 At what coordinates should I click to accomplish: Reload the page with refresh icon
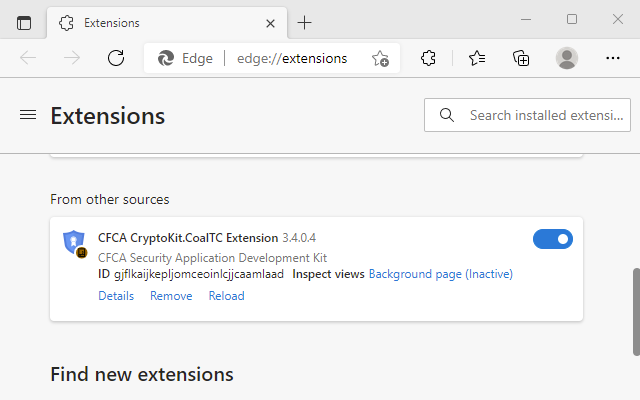tap(116, 58)
